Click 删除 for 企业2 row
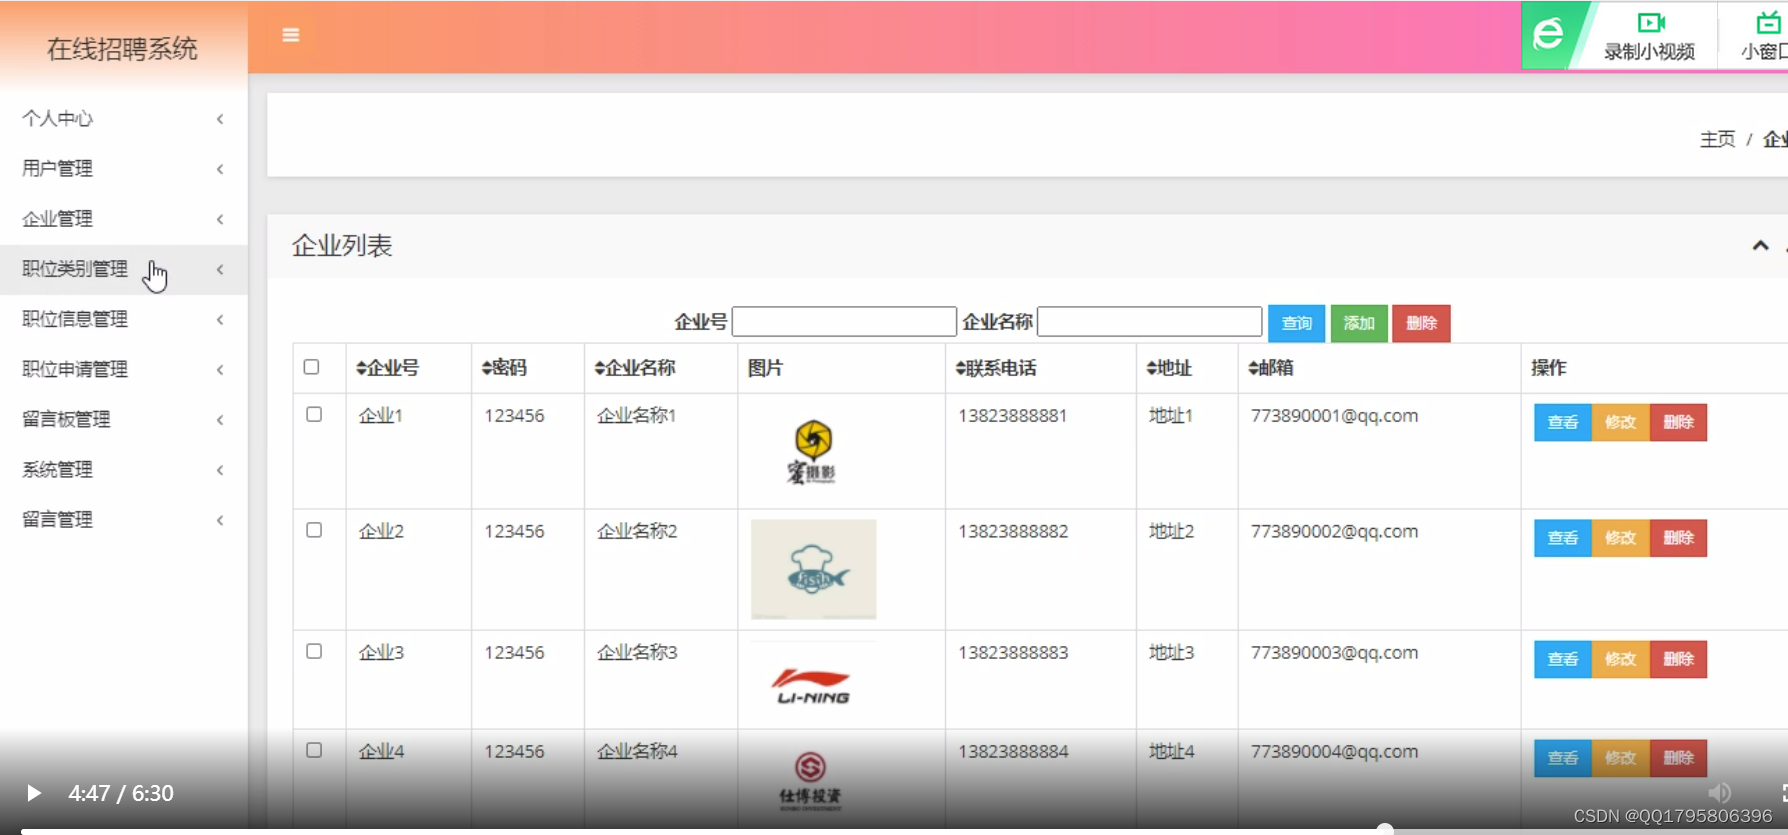 point(1678,538)
